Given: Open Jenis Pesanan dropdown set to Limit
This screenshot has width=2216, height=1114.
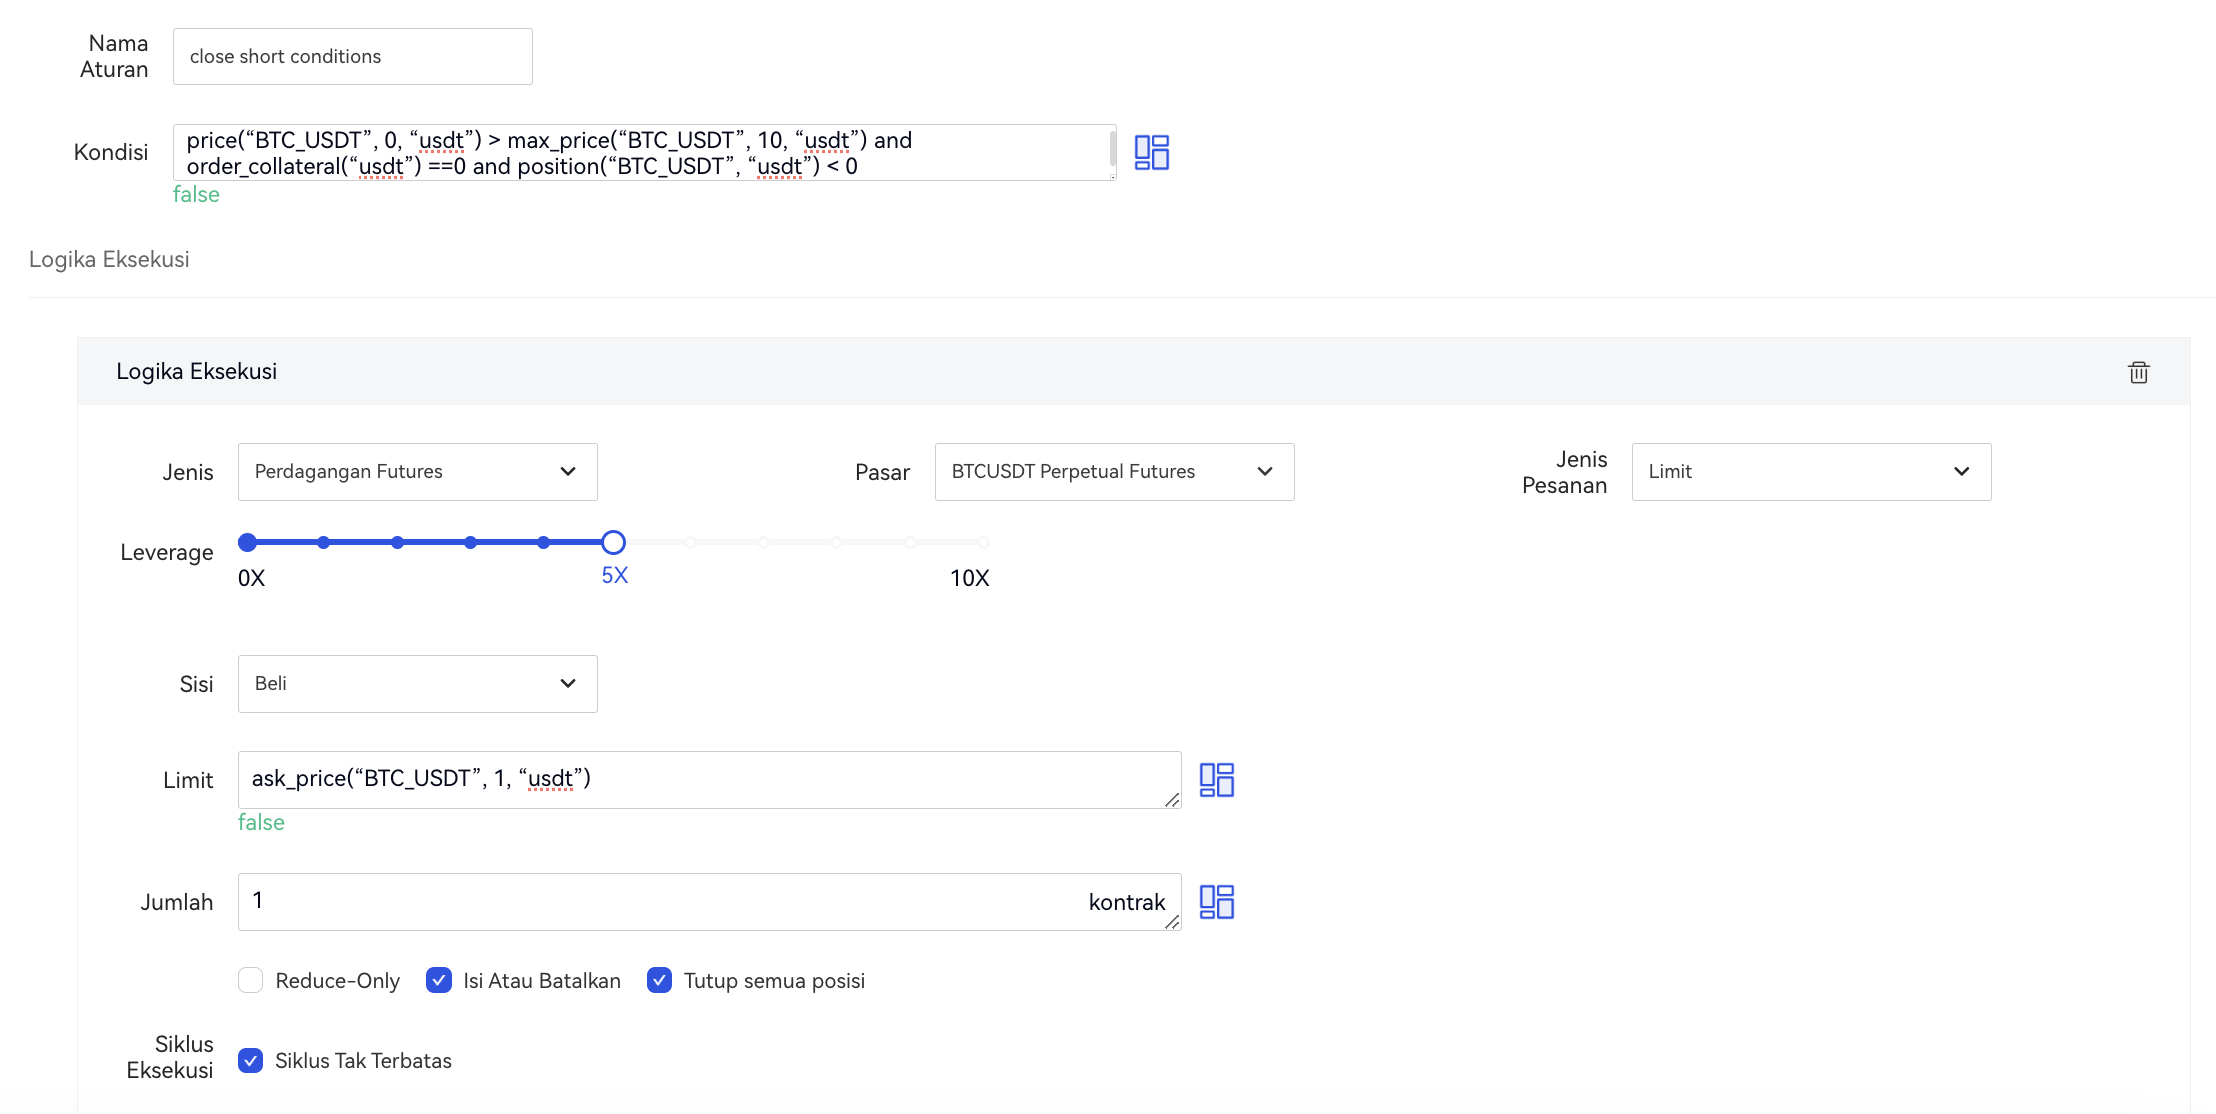Looking at the screenshot, I should tap(1810, 472).
